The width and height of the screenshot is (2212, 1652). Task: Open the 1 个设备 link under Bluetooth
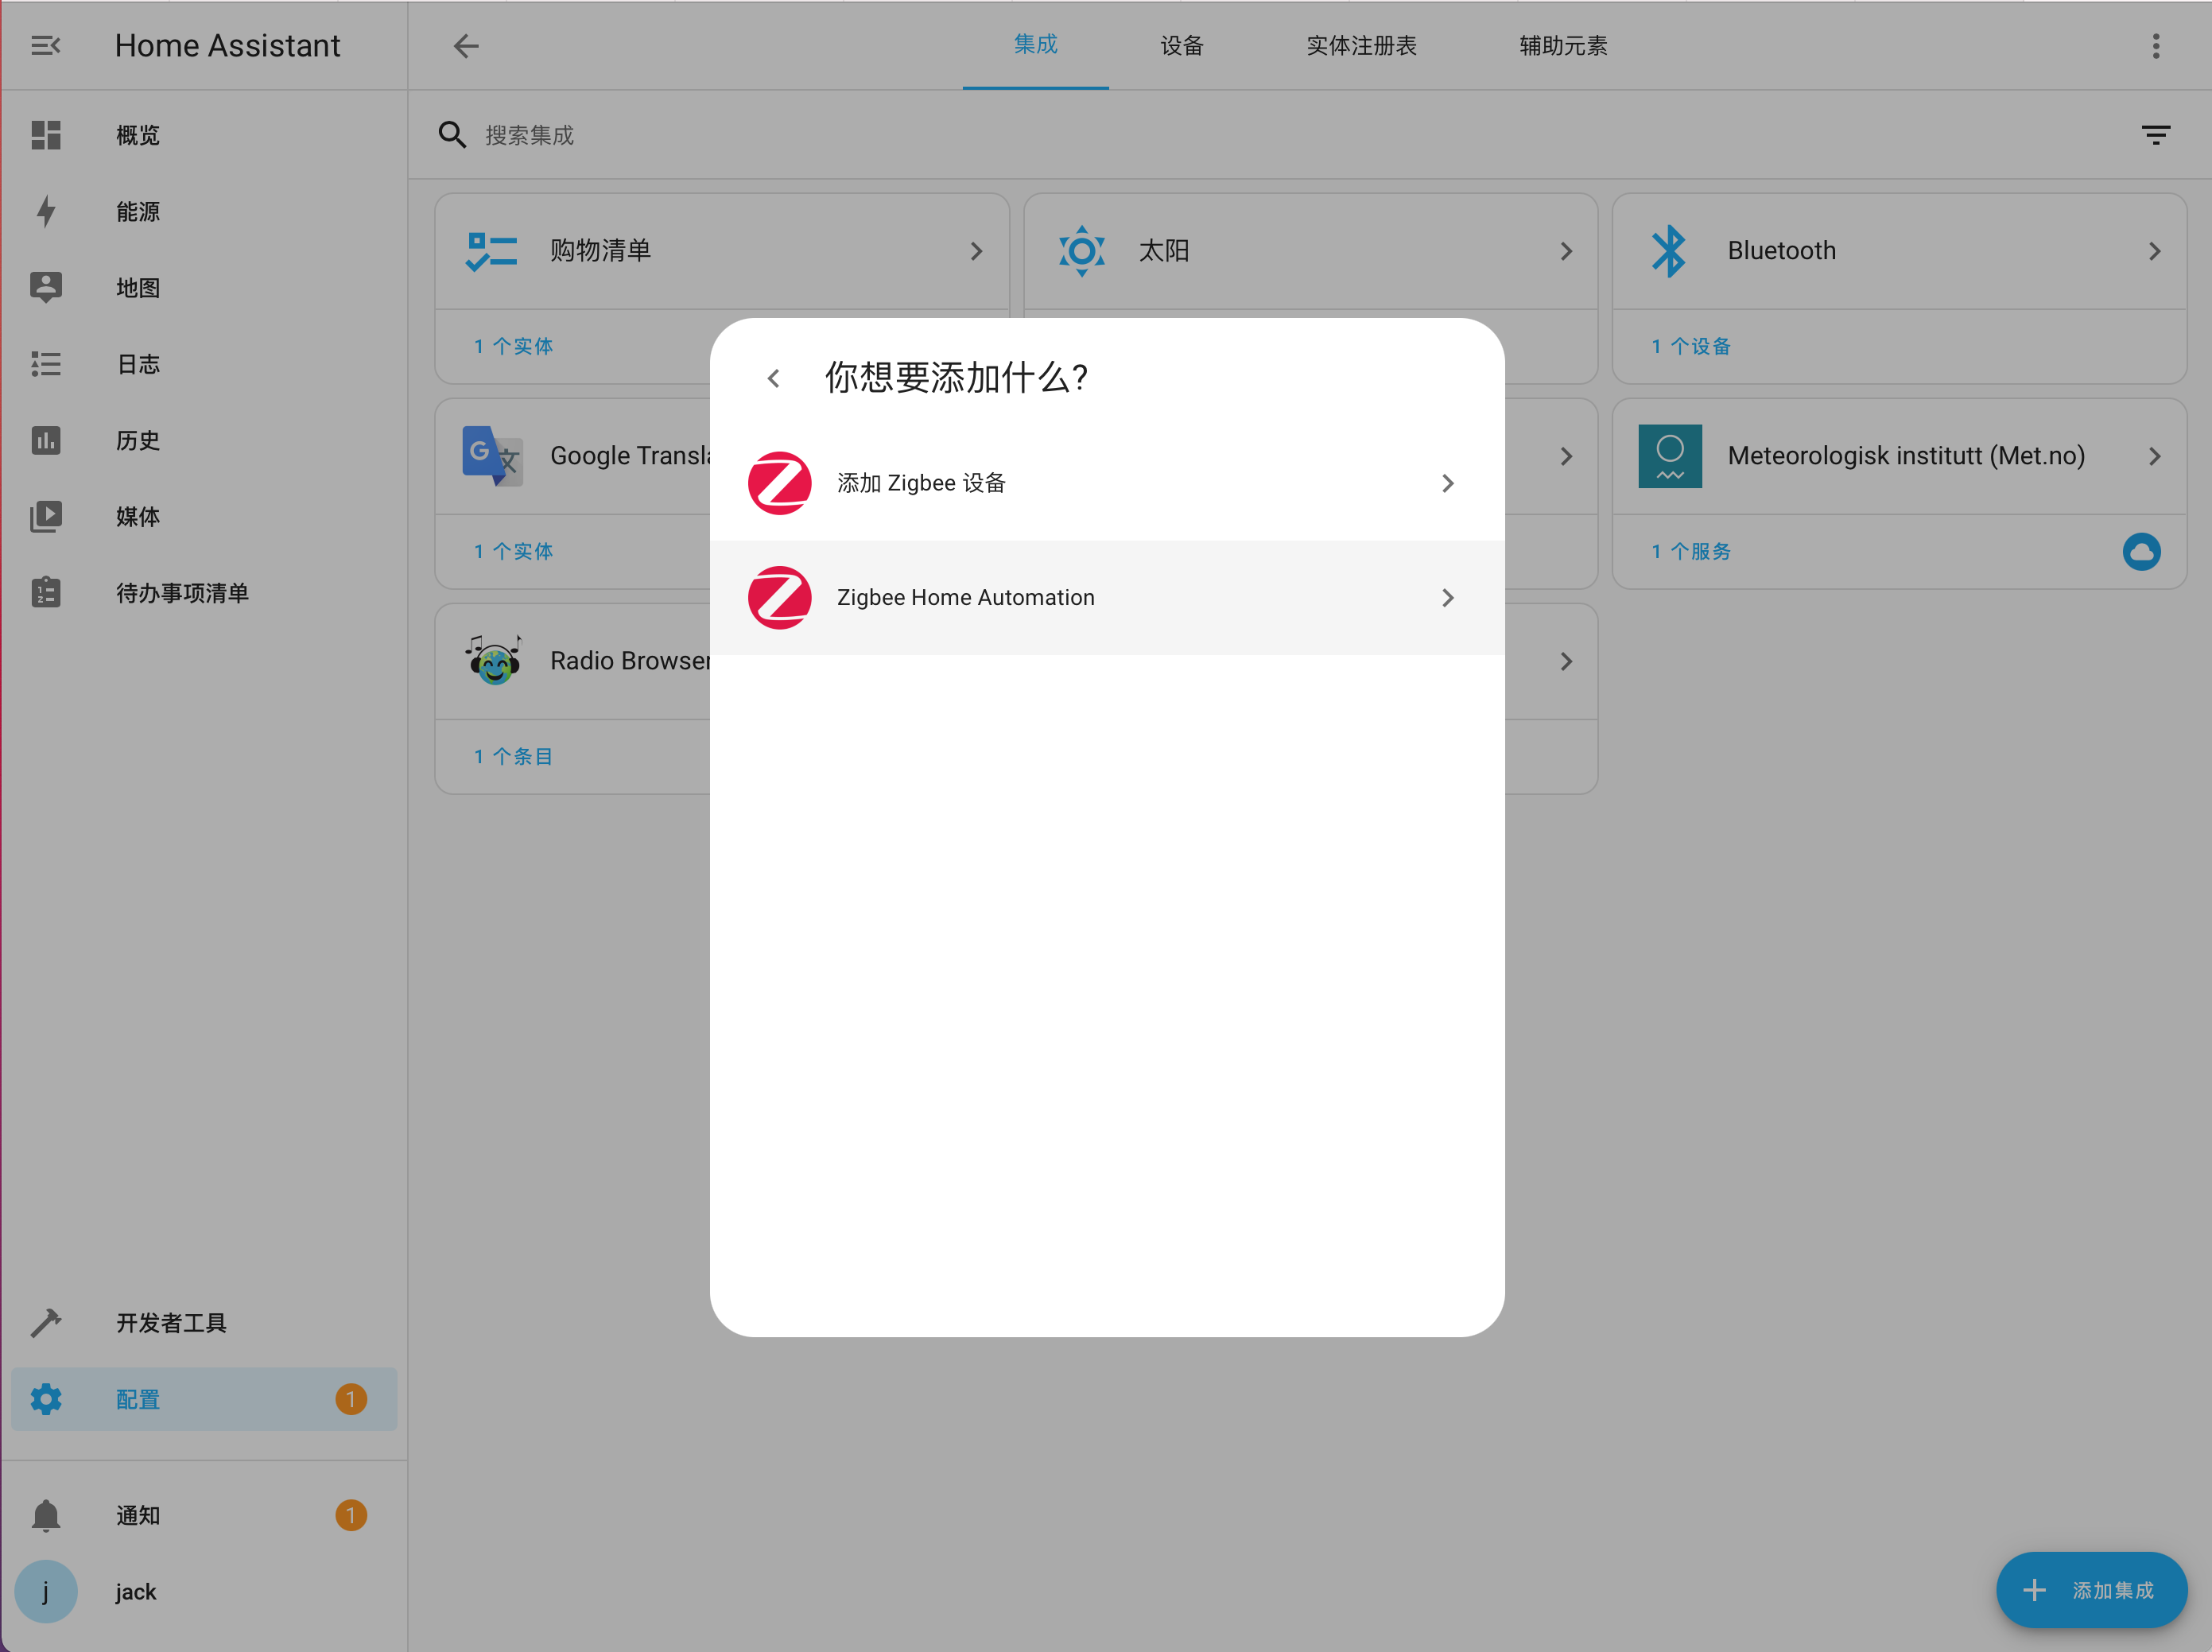[1691, 346]
